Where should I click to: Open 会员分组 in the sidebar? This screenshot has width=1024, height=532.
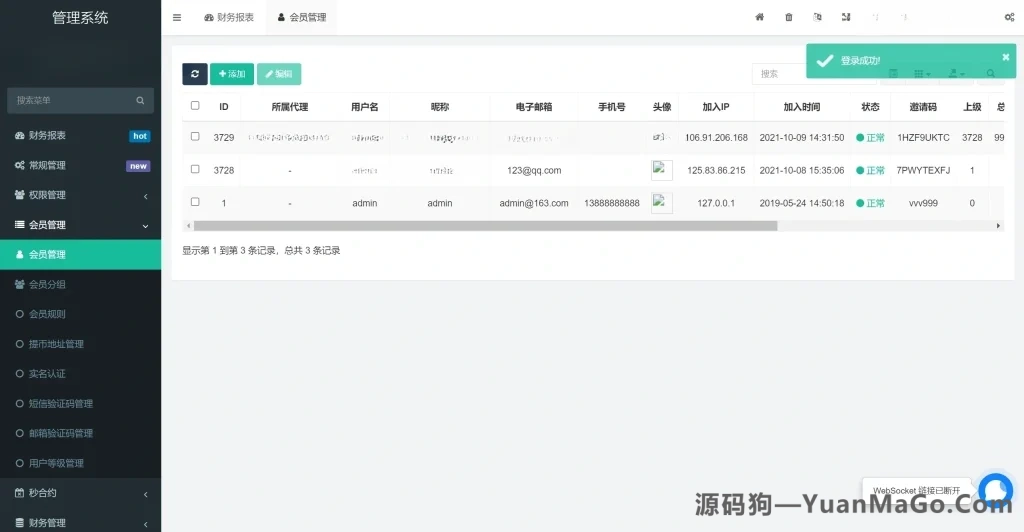80,285
